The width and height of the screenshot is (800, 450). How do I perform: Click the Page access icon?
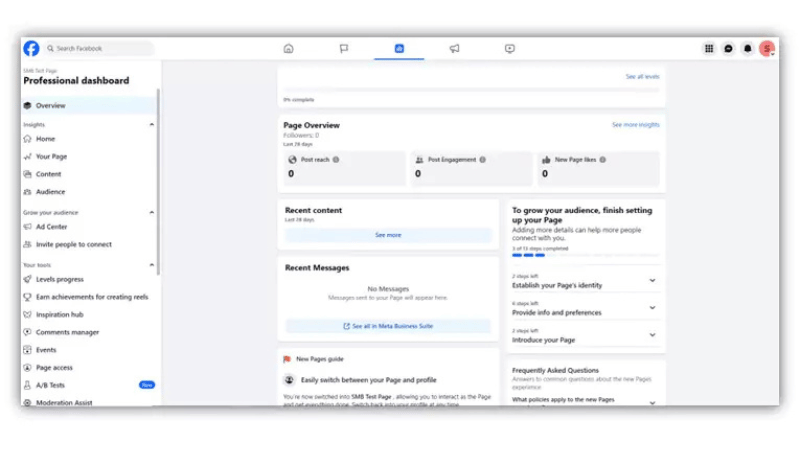tap(28, 367)
